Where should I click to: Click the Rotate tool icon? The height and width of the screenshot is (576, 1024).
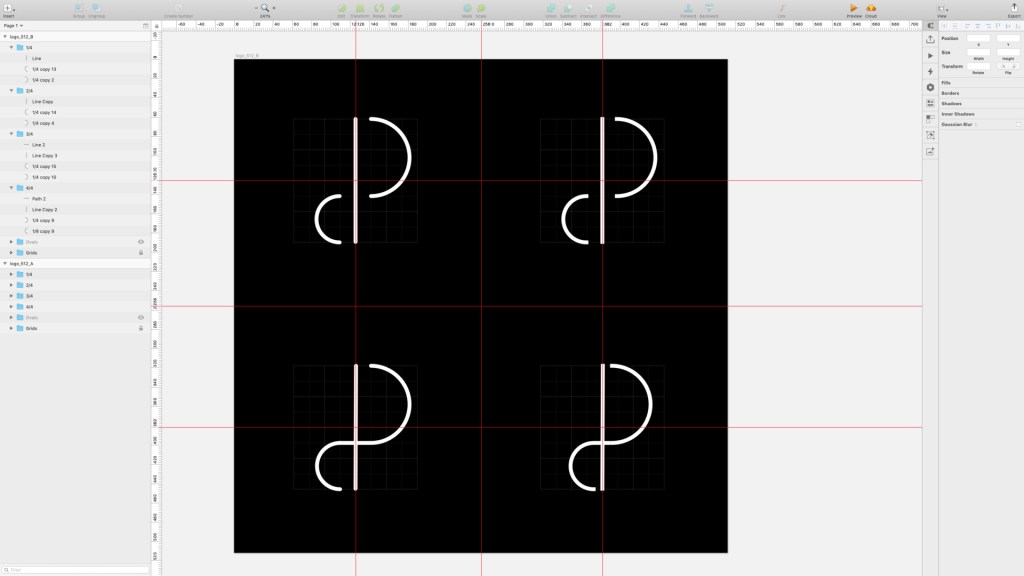pos(379,8)
